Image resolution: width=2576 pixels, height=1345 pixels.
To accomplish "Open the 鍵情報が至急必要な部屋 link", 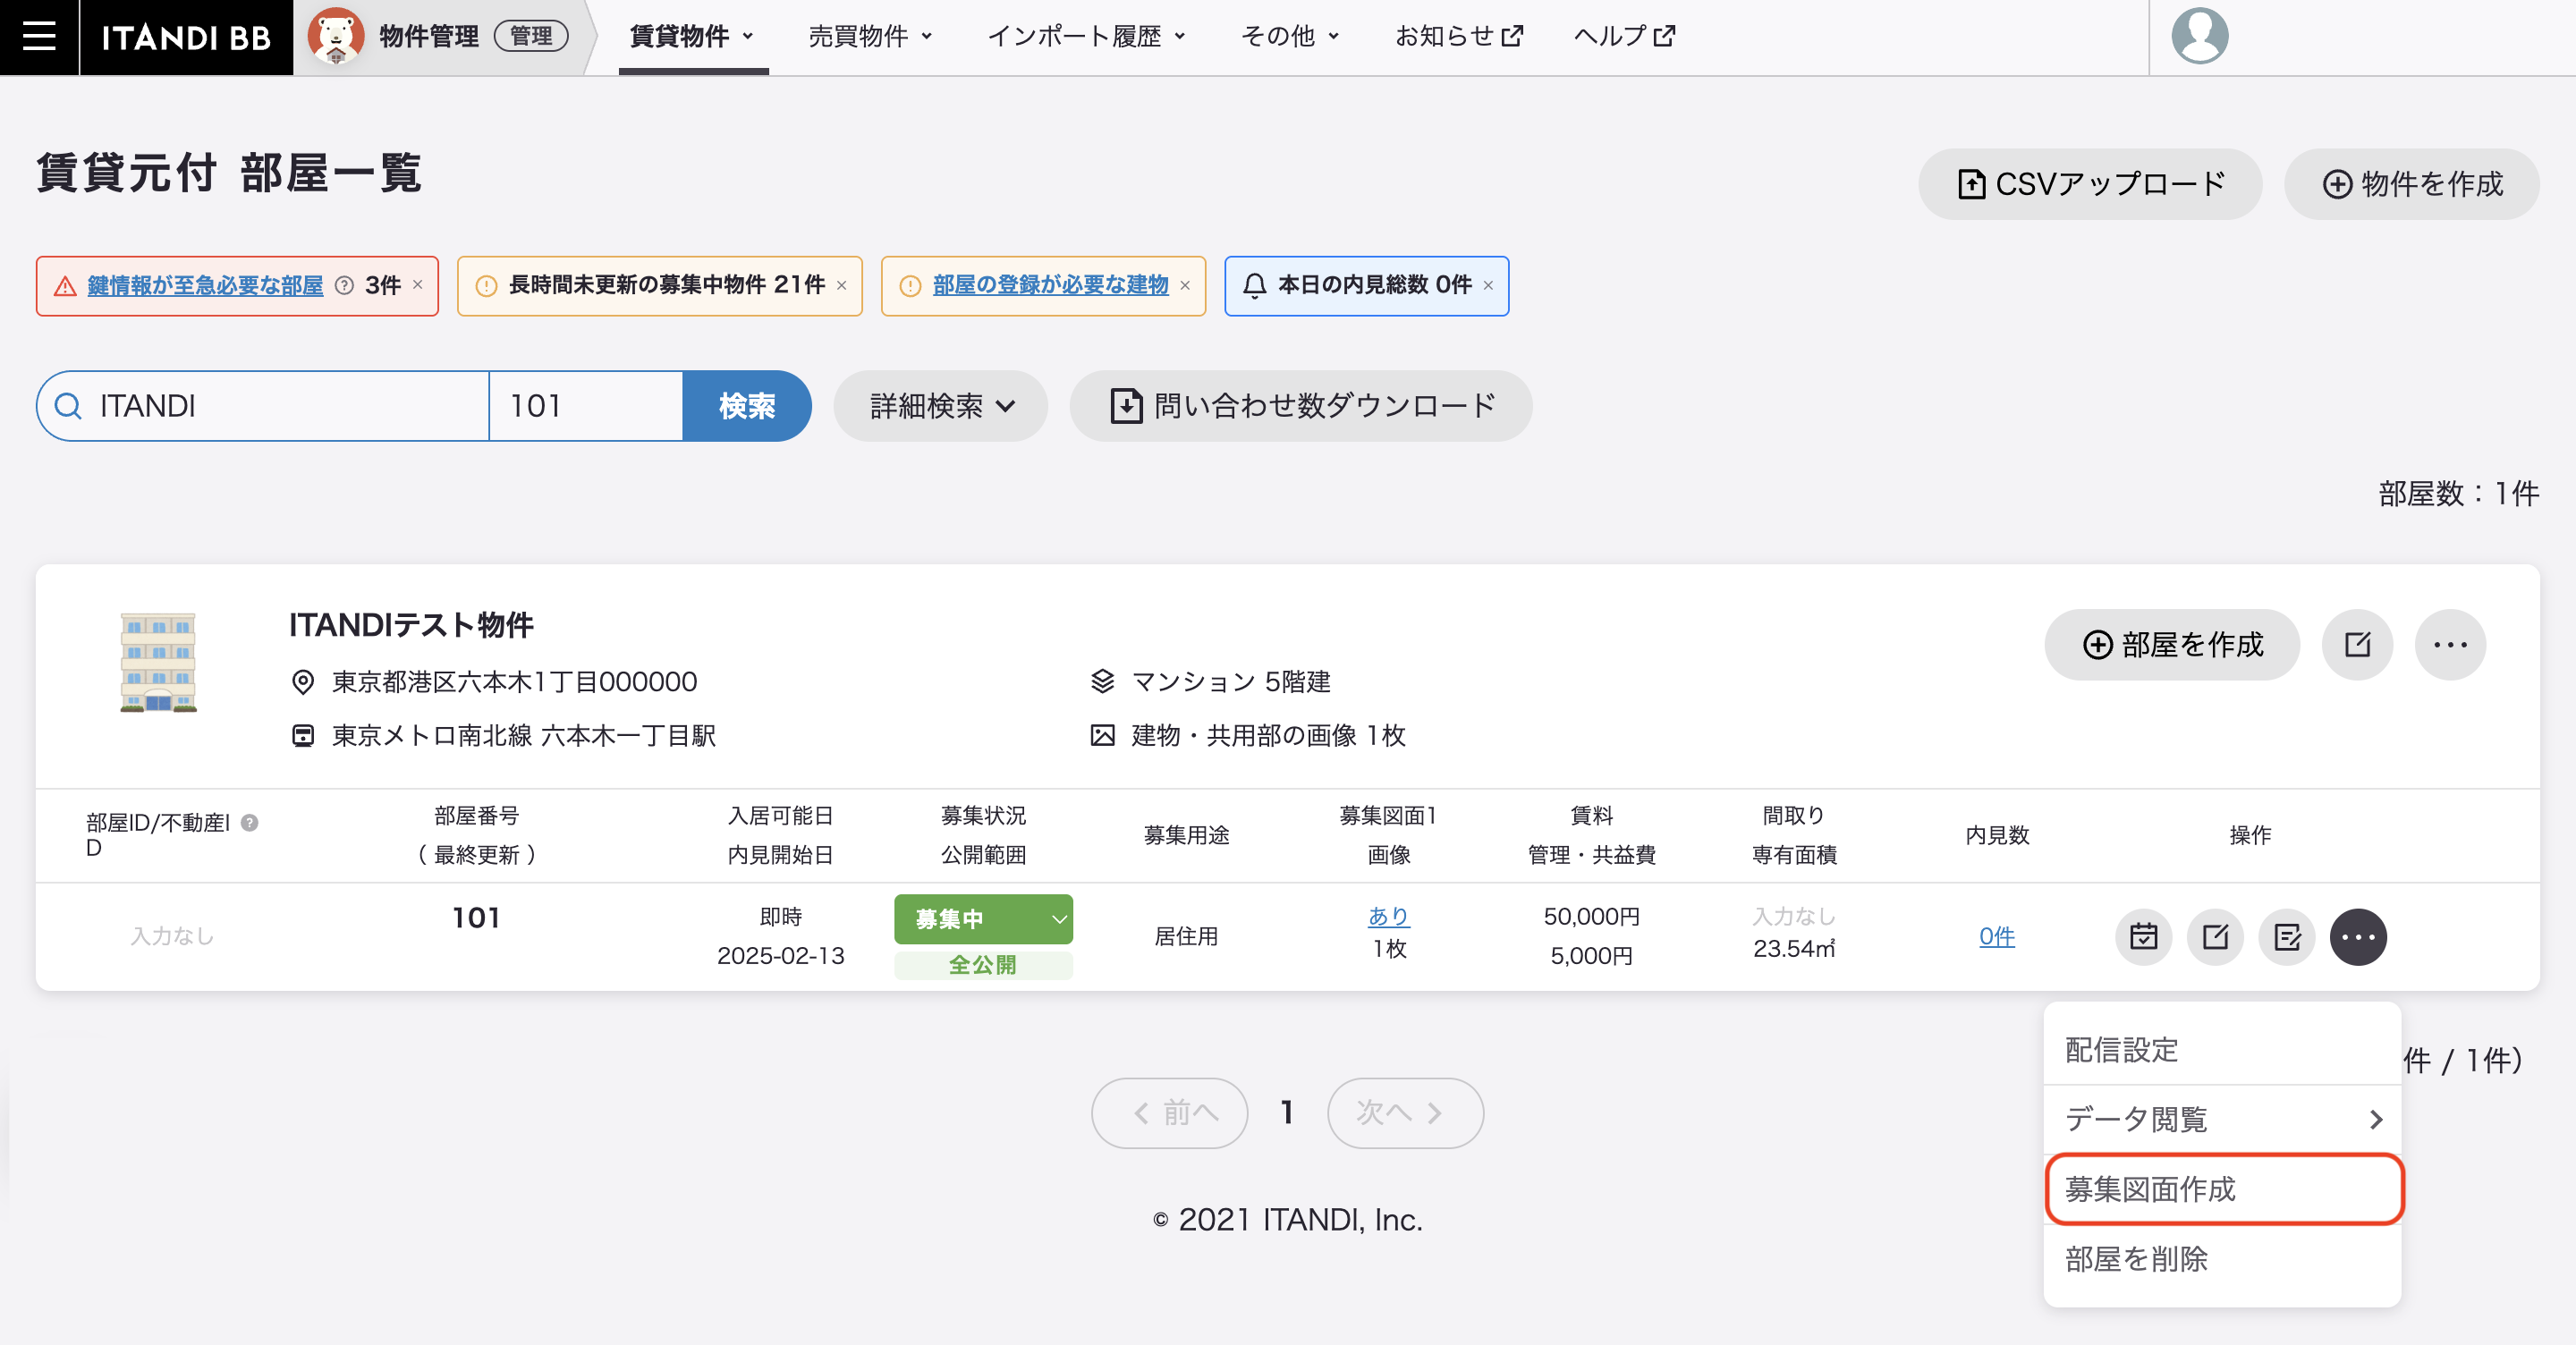I will [205, 286].
